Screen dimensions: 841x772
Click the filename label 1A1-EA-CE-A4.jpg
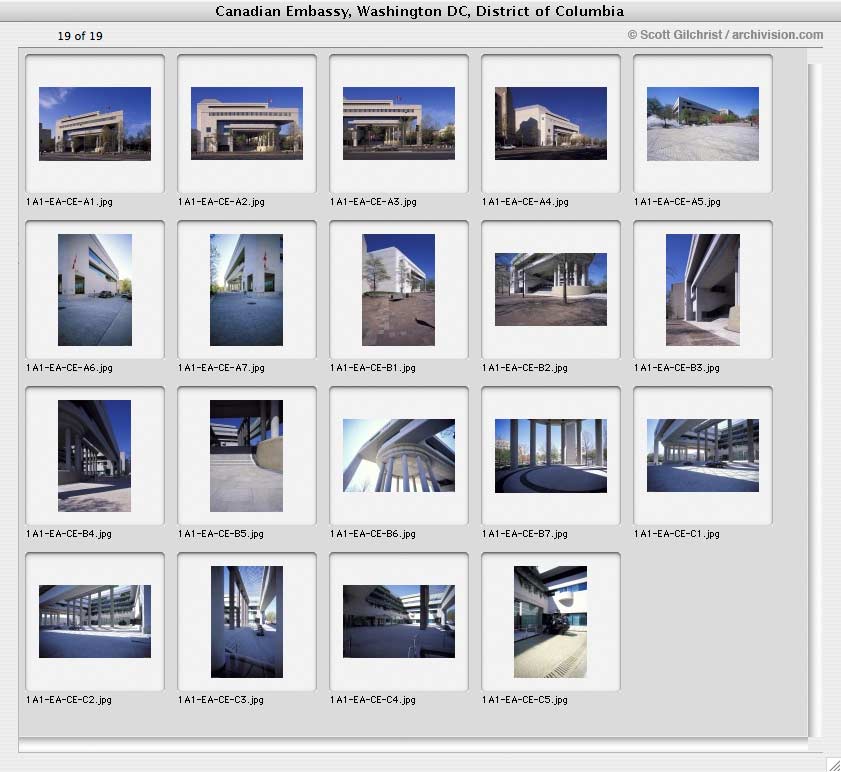(525, 202)
